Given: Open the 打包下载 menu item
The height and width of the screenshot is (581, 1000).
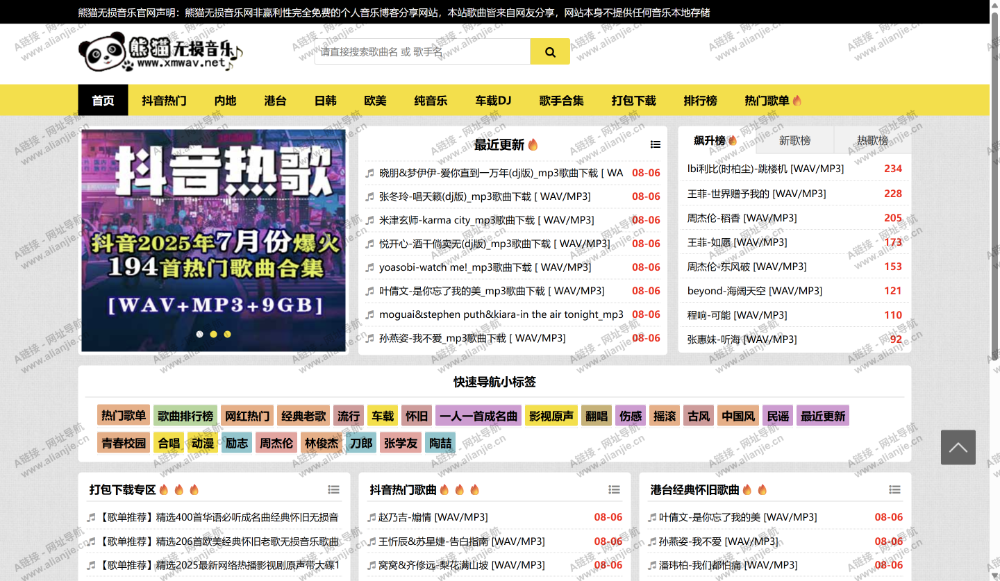Looking at the screenshot, I should (x=633, y=100).
